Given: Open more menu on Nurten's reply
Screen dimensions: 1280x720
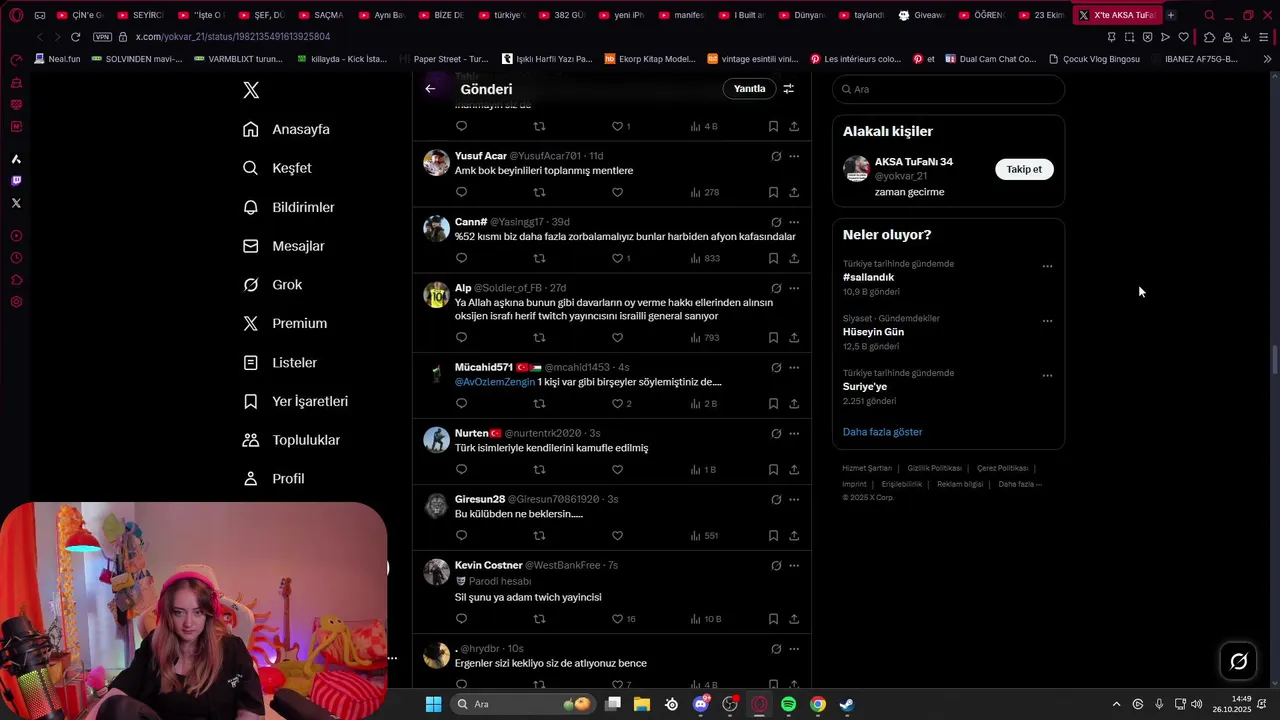Looking at the screenshot, I should (x=794, y=434).
